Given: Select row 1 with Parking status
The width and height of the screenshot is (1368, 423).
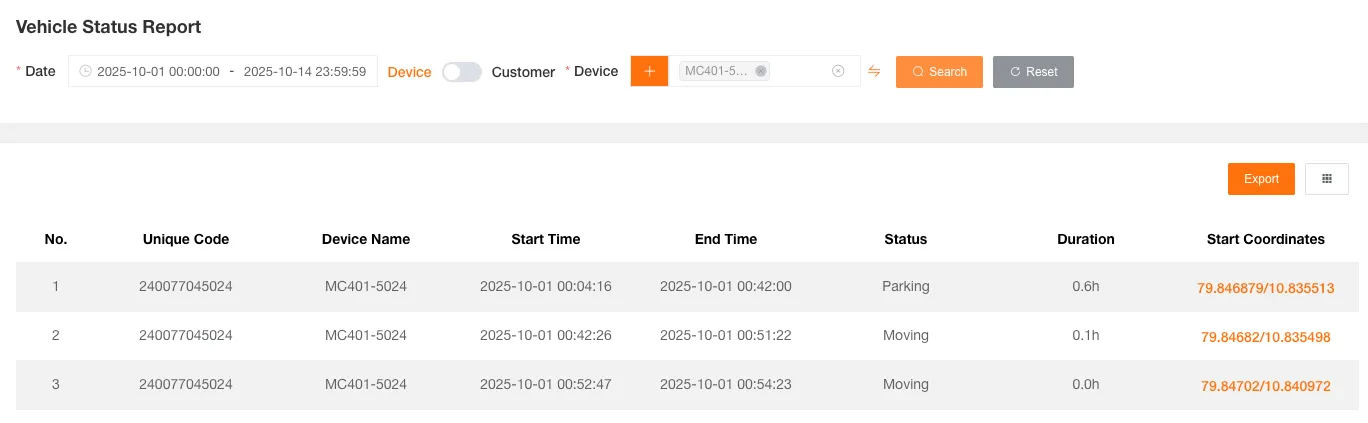Looking at the screenshot, I should (905, 286).
